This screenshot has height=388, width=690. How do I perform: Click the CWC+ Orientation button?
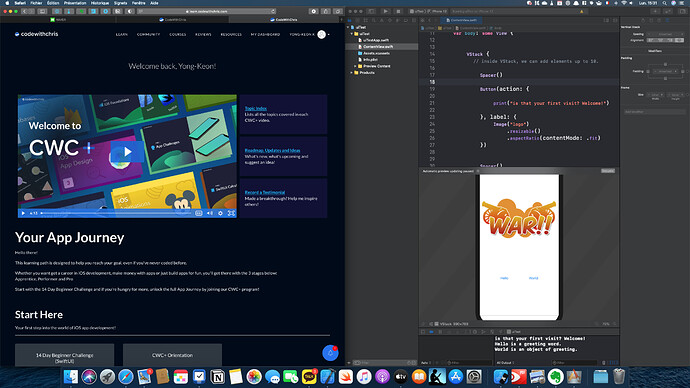(172, 355)
